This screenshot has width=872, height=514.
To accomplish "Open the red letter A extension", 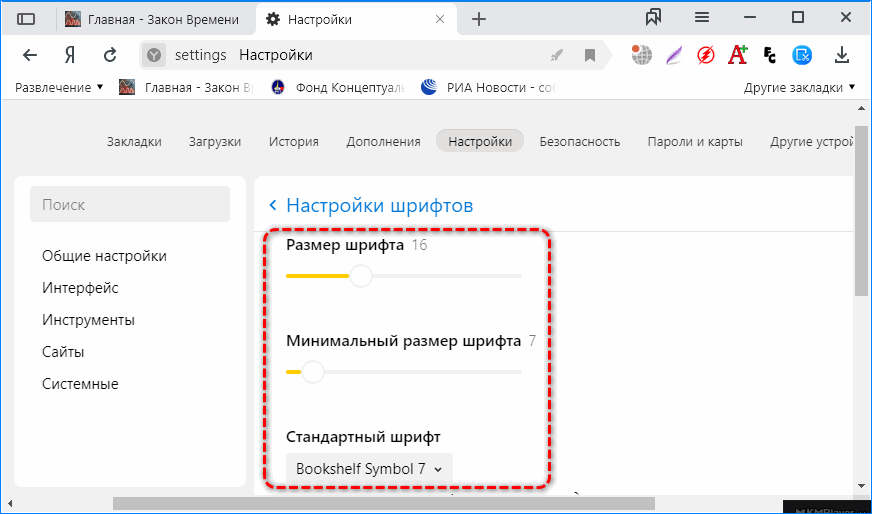I will tap(737, 55).
